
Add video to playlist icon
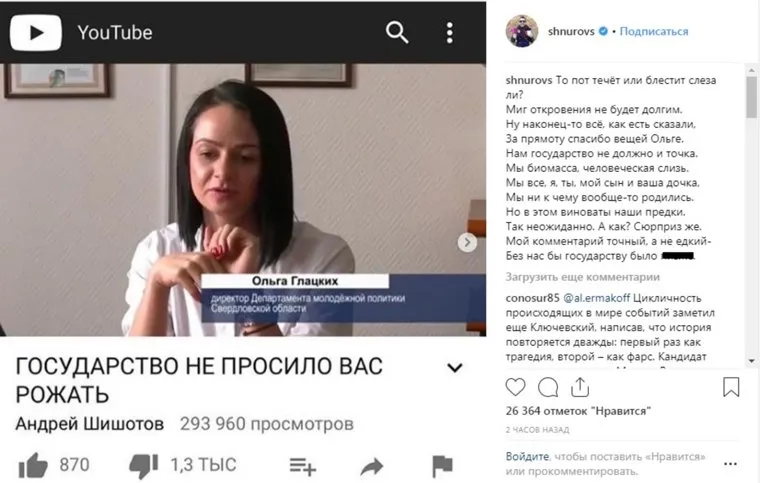click(303, 467)
